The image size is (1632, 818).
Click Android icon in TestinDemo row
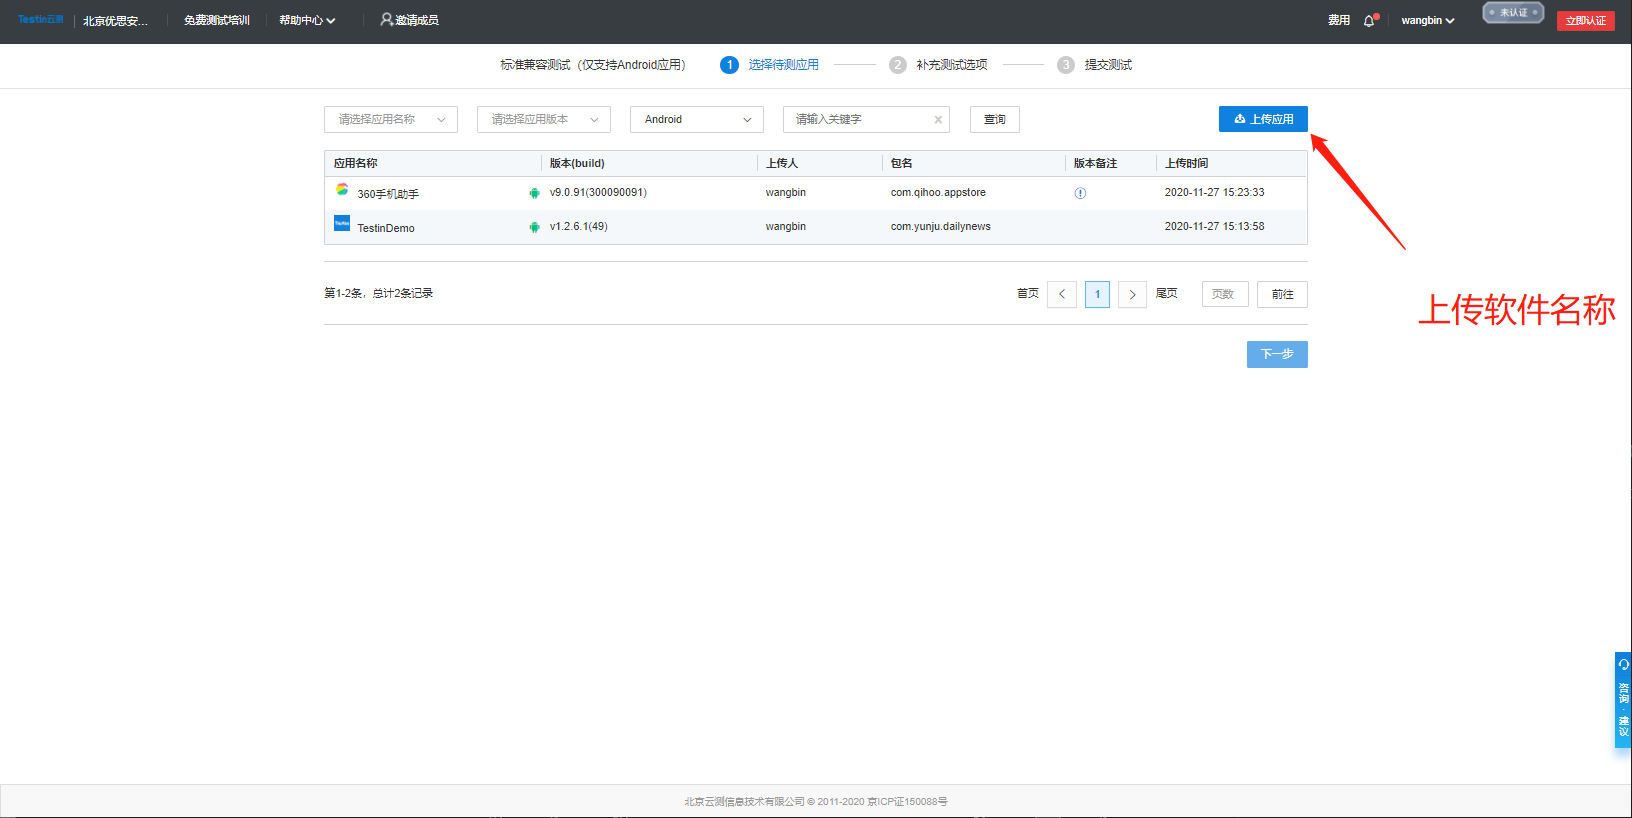coord(534,227)
